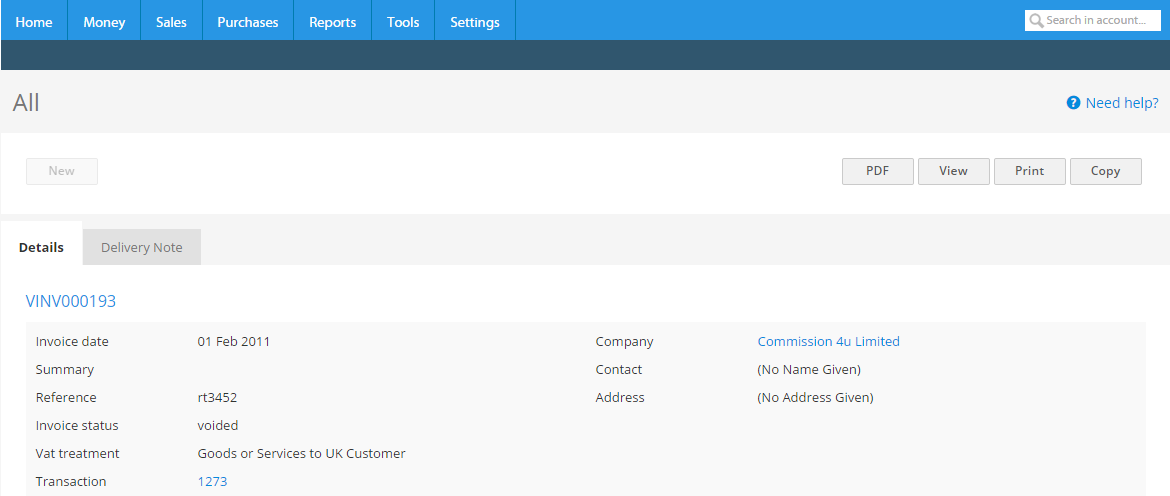Duplicate the invoice with Copy button
This screenshot has width=1170, height=496.
click(x=1105, y=171)
